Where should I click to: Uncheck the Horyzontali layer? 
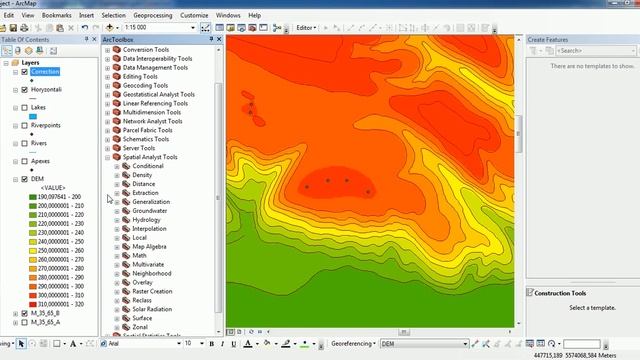(24, 90)
